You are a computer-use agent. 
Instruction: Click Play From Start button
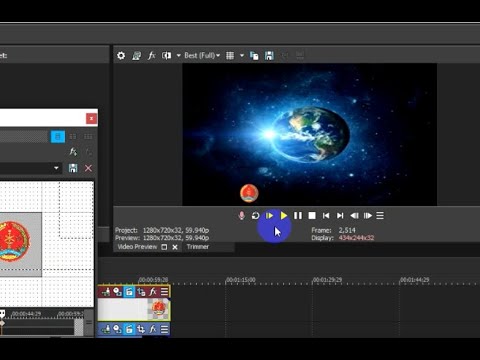click(x=269, y=216)
